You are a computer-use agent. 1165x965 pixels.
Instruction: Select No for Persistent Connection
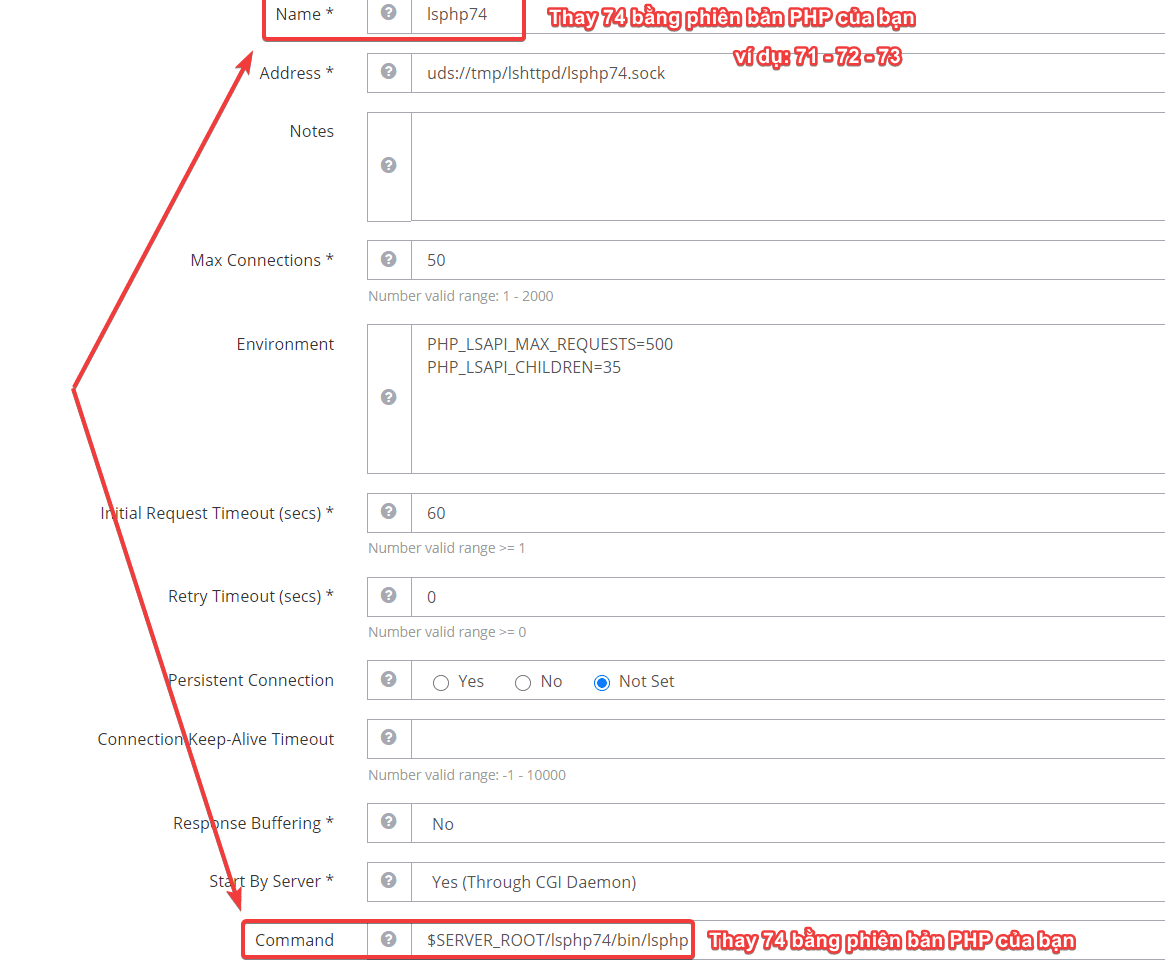pyautogui.click(x=523, y=682)
